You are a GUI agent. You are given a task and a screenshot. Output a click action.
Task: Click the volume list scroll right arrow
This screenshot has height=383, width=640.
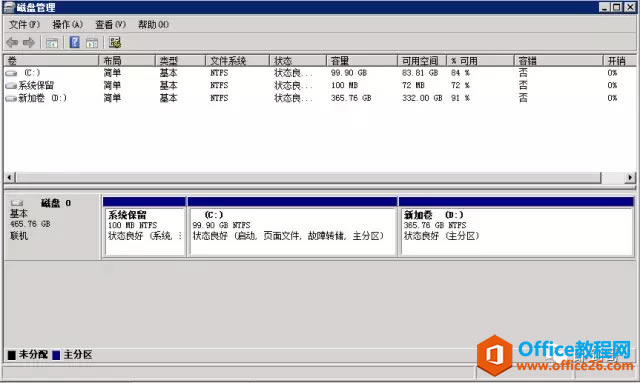630,177
